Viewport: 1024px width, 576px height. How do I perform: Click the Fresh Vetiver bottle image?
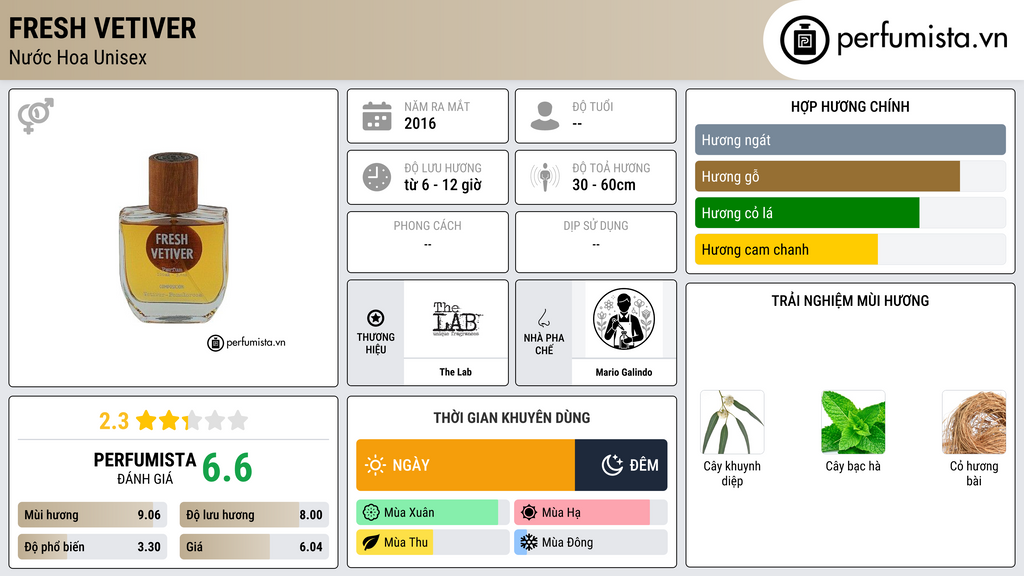click(x=173, y=238)
